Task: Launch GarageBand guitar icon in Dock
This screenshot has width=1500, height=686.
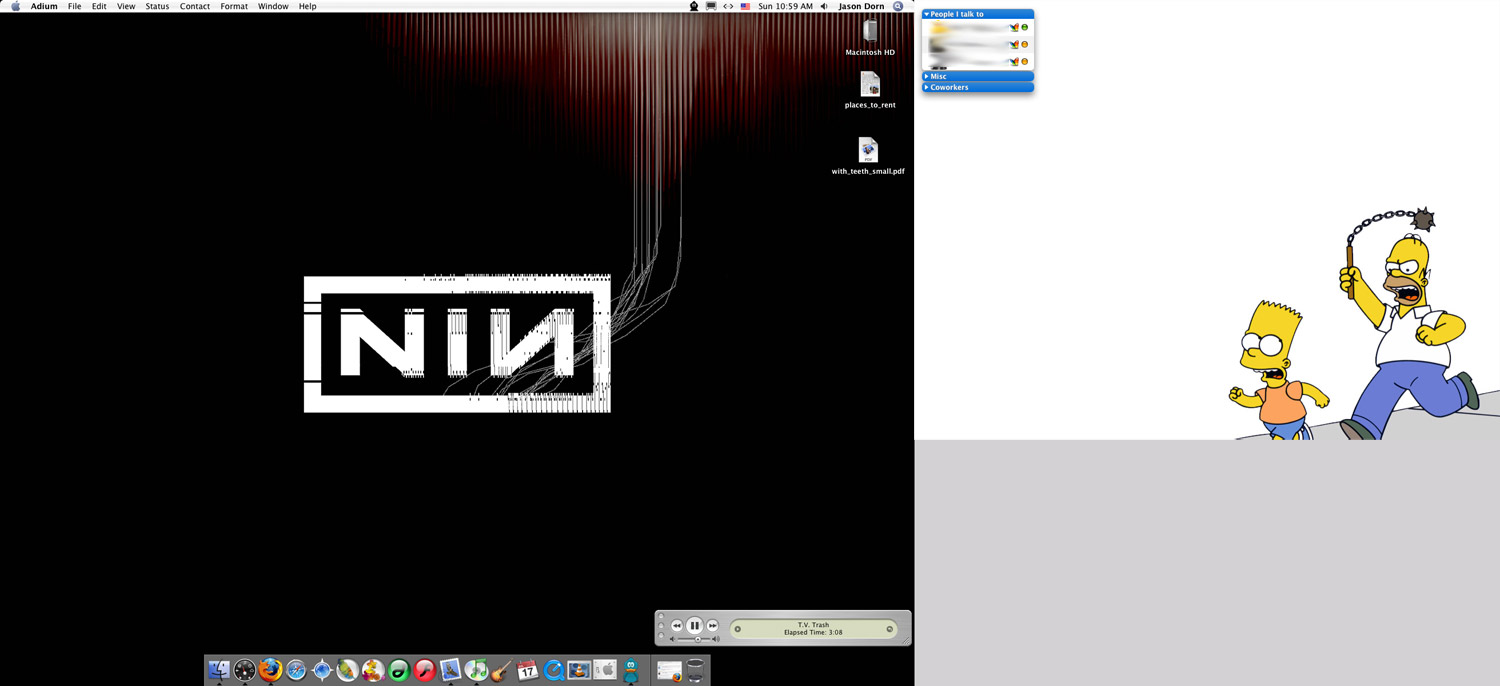Action: click(502, 671)
